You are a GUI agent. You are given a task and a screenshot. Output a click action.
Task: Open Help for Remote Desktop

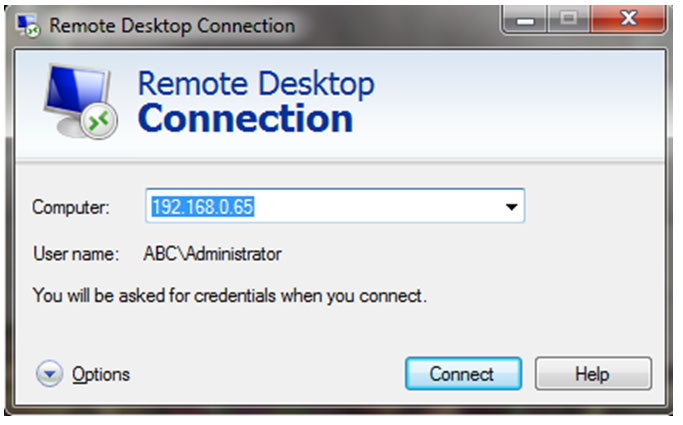click(x=593, y=374)
